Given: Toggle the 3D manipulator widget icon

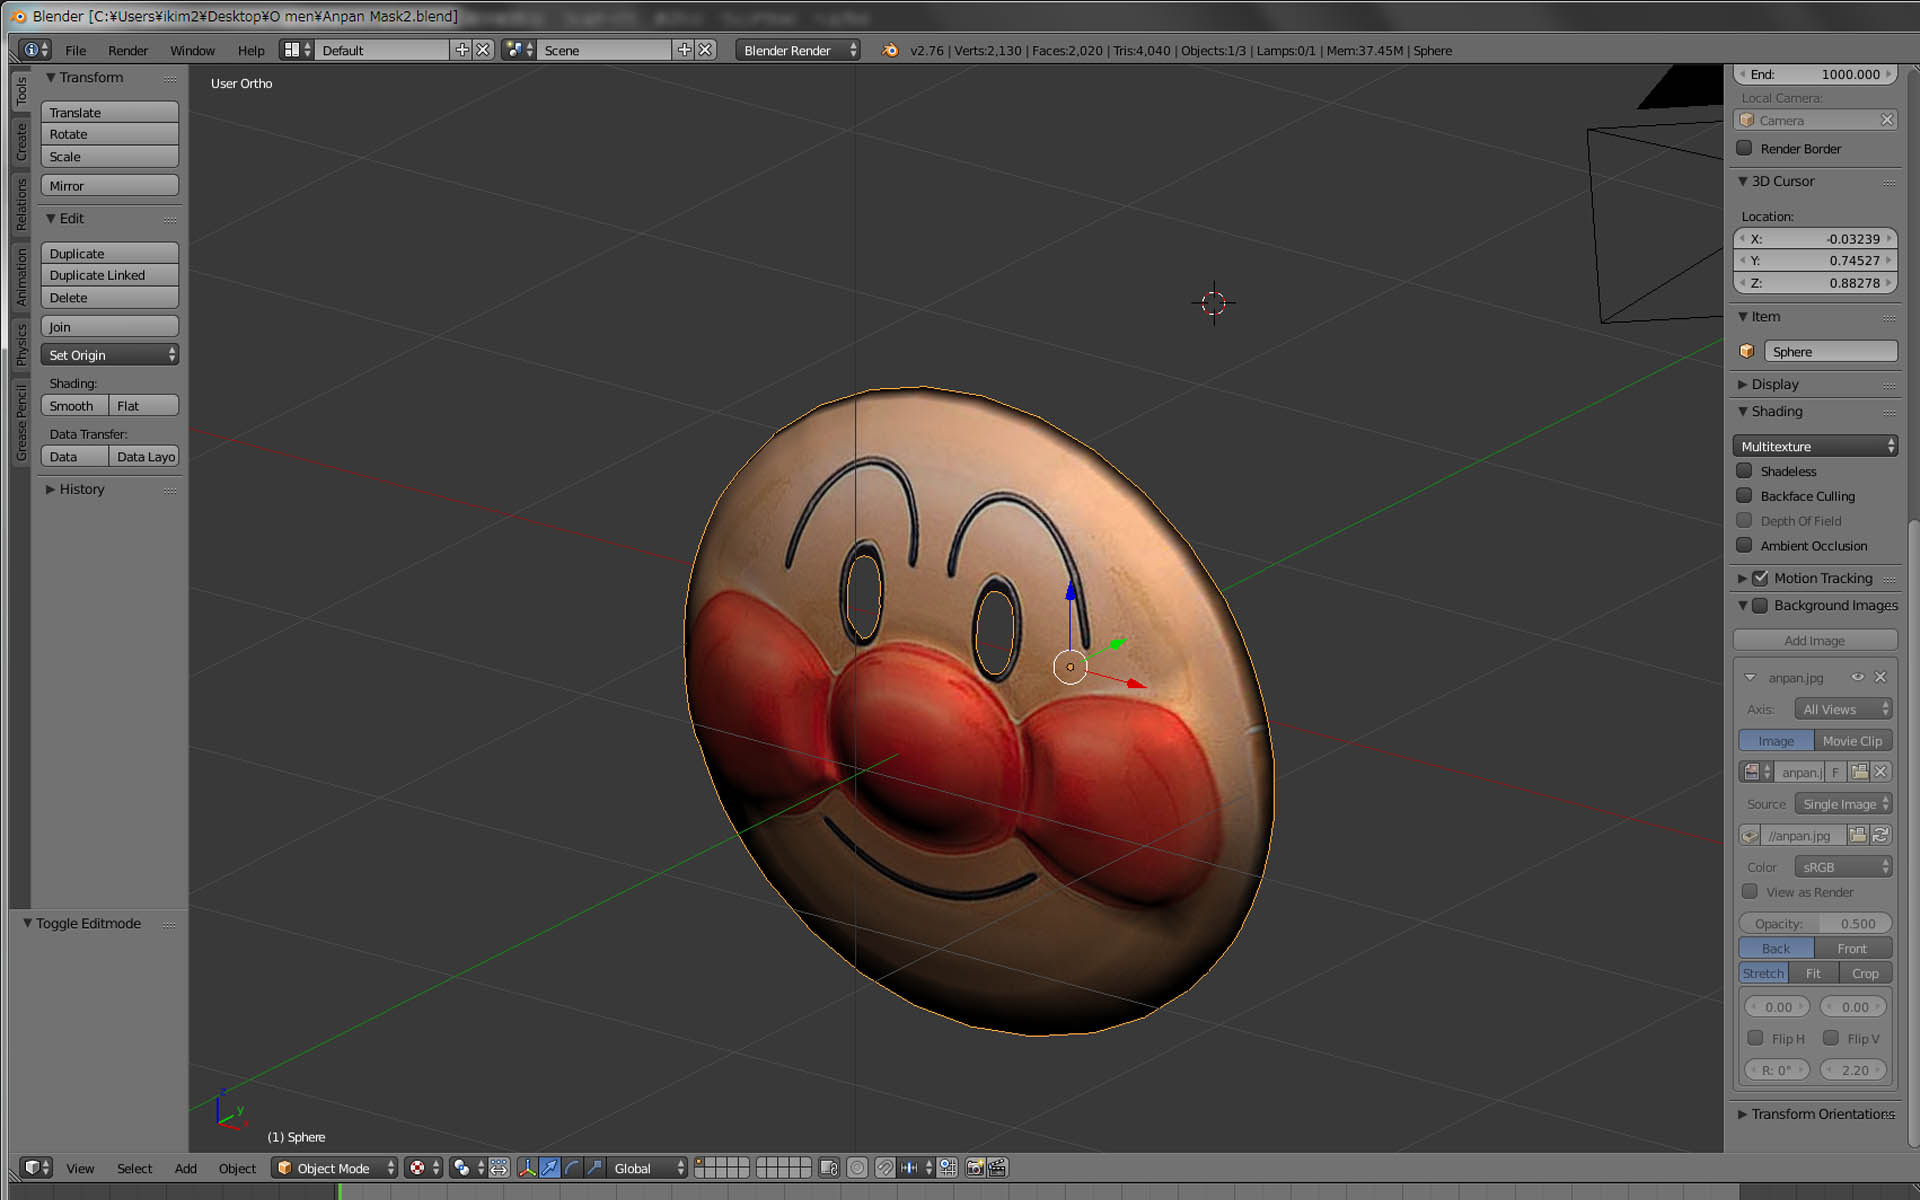Looking at the screenshot, I should [527, 1167].
